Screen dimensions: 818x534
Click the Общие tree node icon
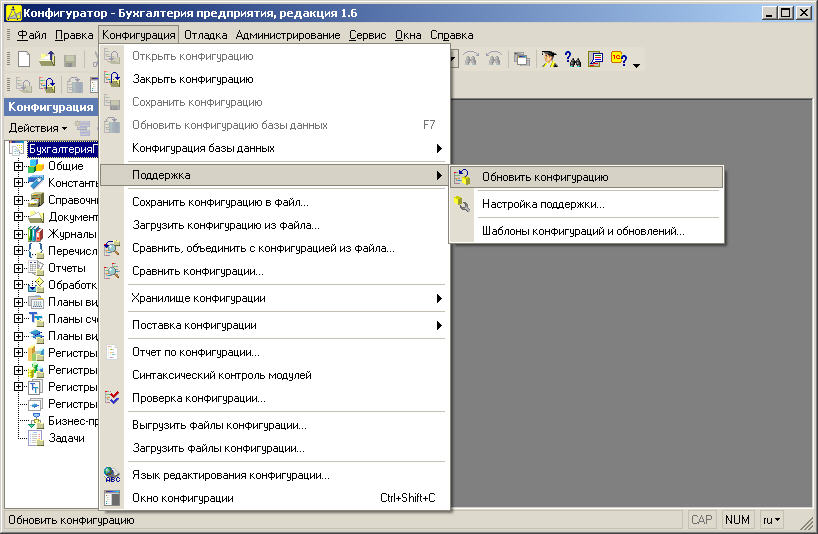tap(35, 166)
